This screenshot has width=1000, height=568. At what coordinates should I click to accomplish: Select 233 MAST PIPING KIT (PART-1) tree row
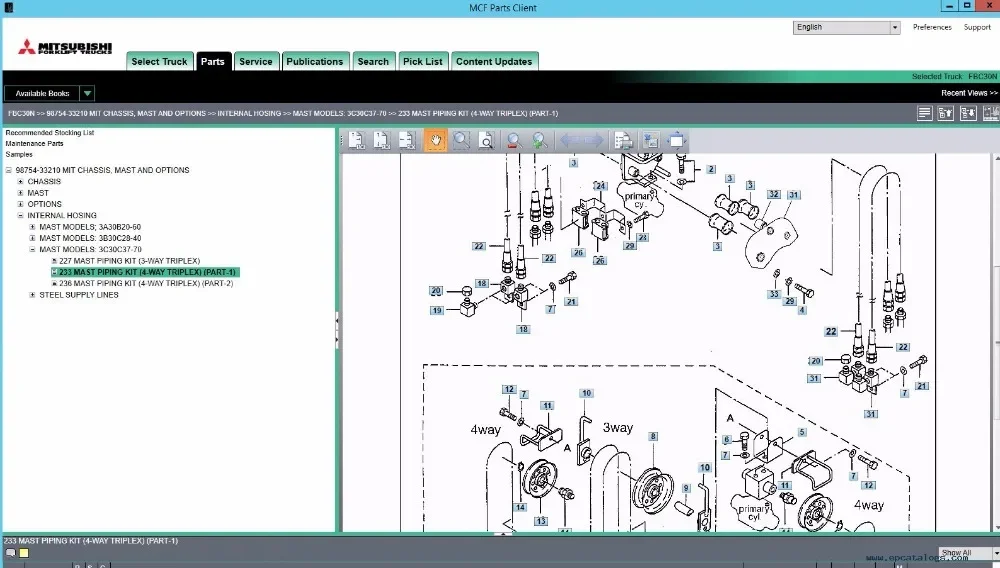pos(145,272)
